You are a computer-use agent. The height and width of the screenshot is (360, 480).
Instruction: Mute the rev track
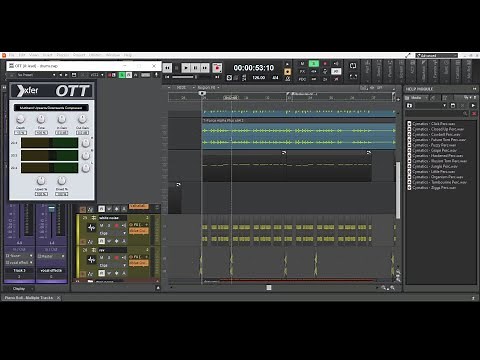102,258
